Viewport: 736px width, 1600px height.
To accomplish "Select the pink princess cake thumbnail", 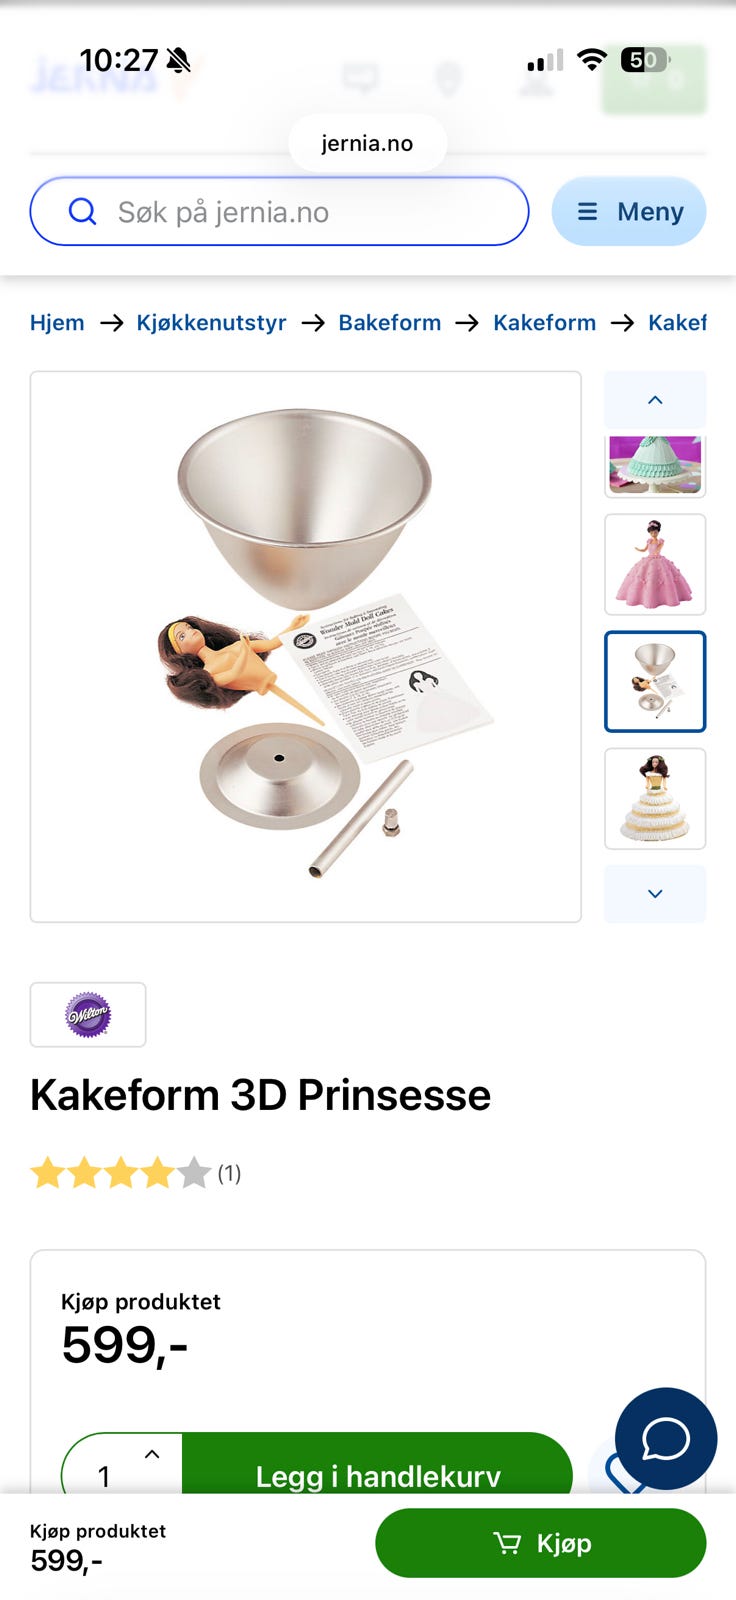I will (655, 564).
